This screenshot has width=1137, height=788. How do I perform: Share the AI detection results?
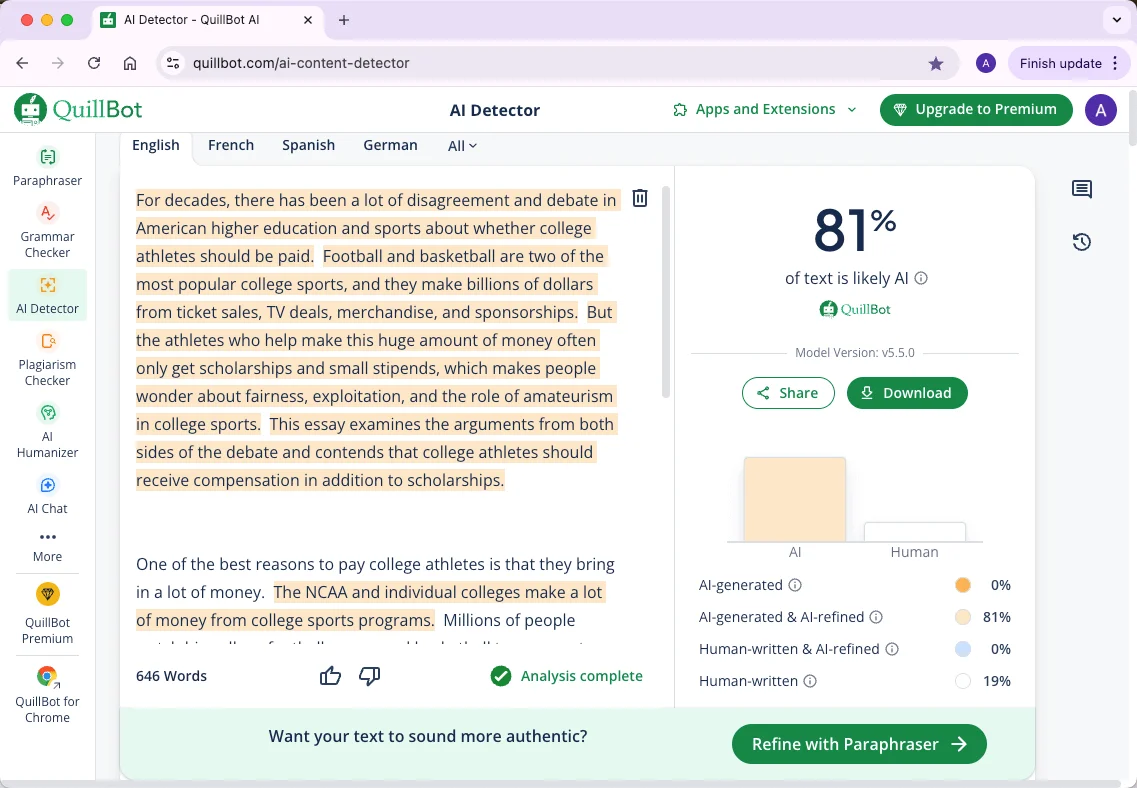pyautogui.click(x=788, y=393)
